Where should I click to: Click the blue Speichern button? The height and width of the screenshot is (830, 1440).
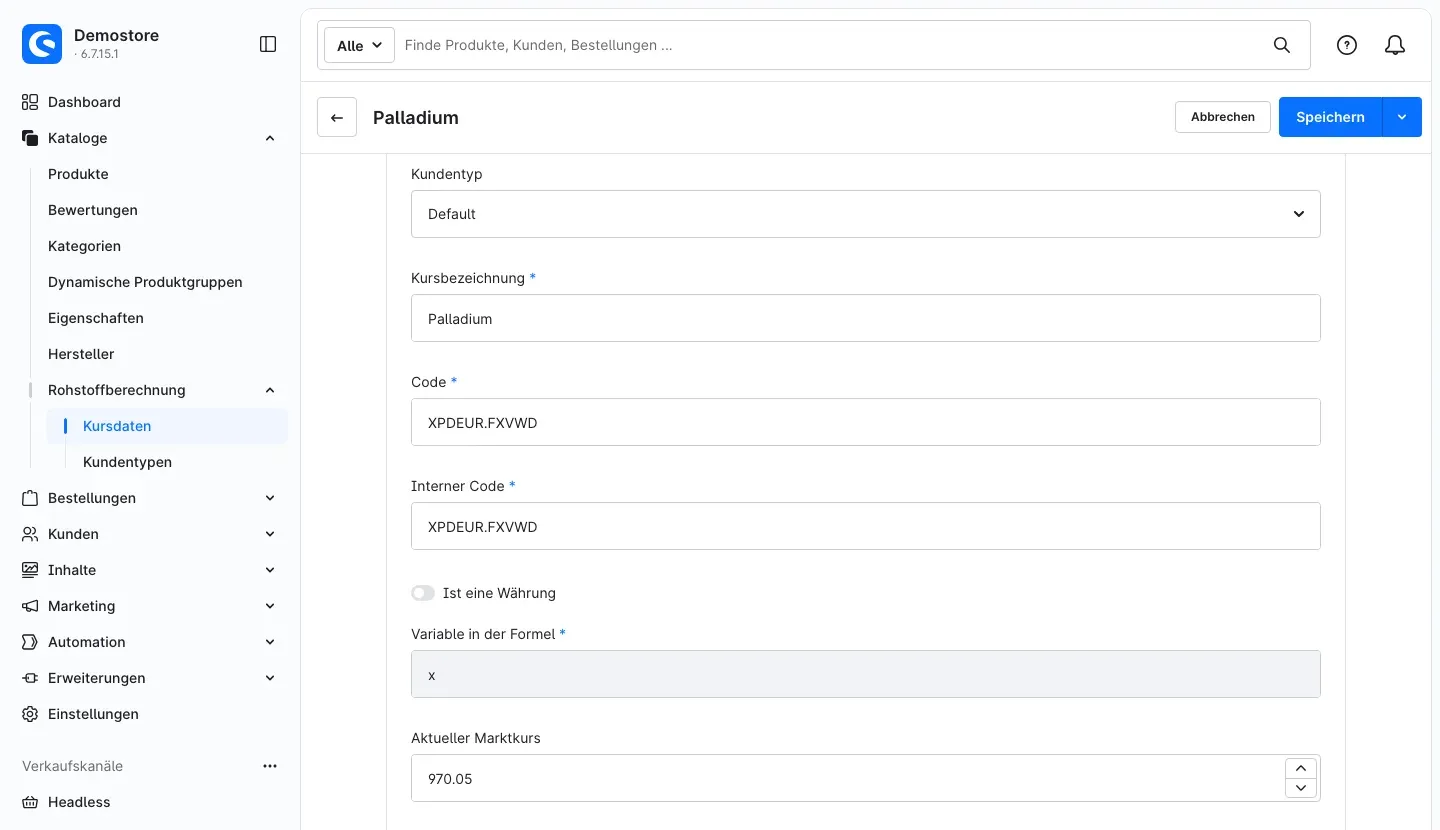pyautogui.click(x=1330, y=117)
